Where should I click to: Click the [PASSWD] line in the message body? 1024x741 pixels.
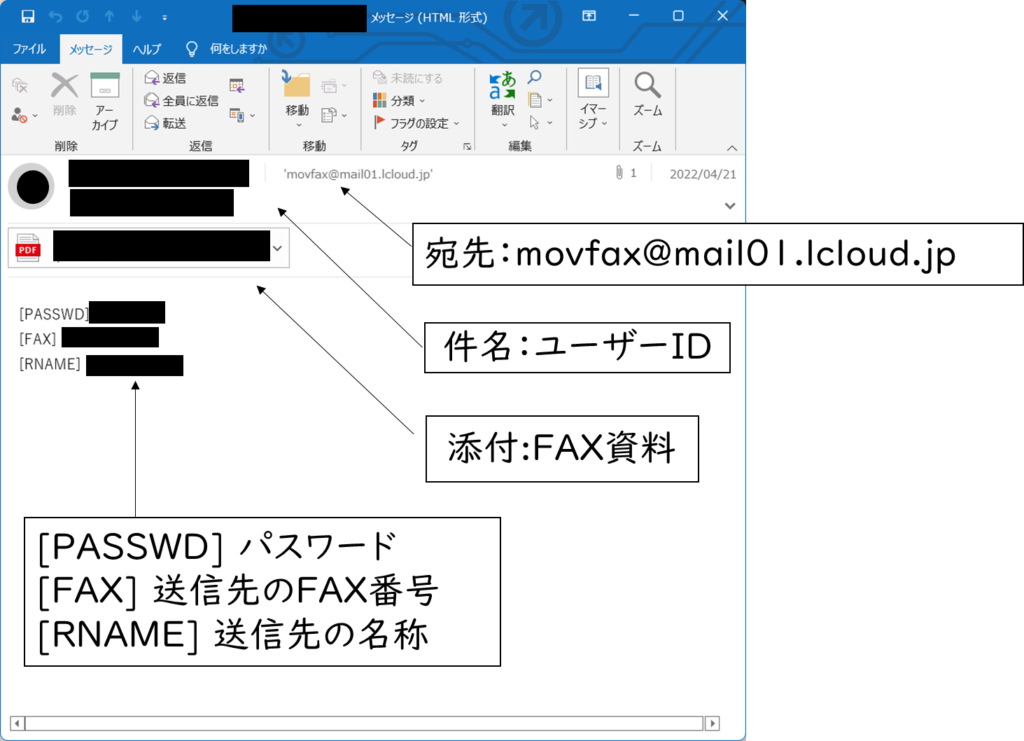point(91,314)
